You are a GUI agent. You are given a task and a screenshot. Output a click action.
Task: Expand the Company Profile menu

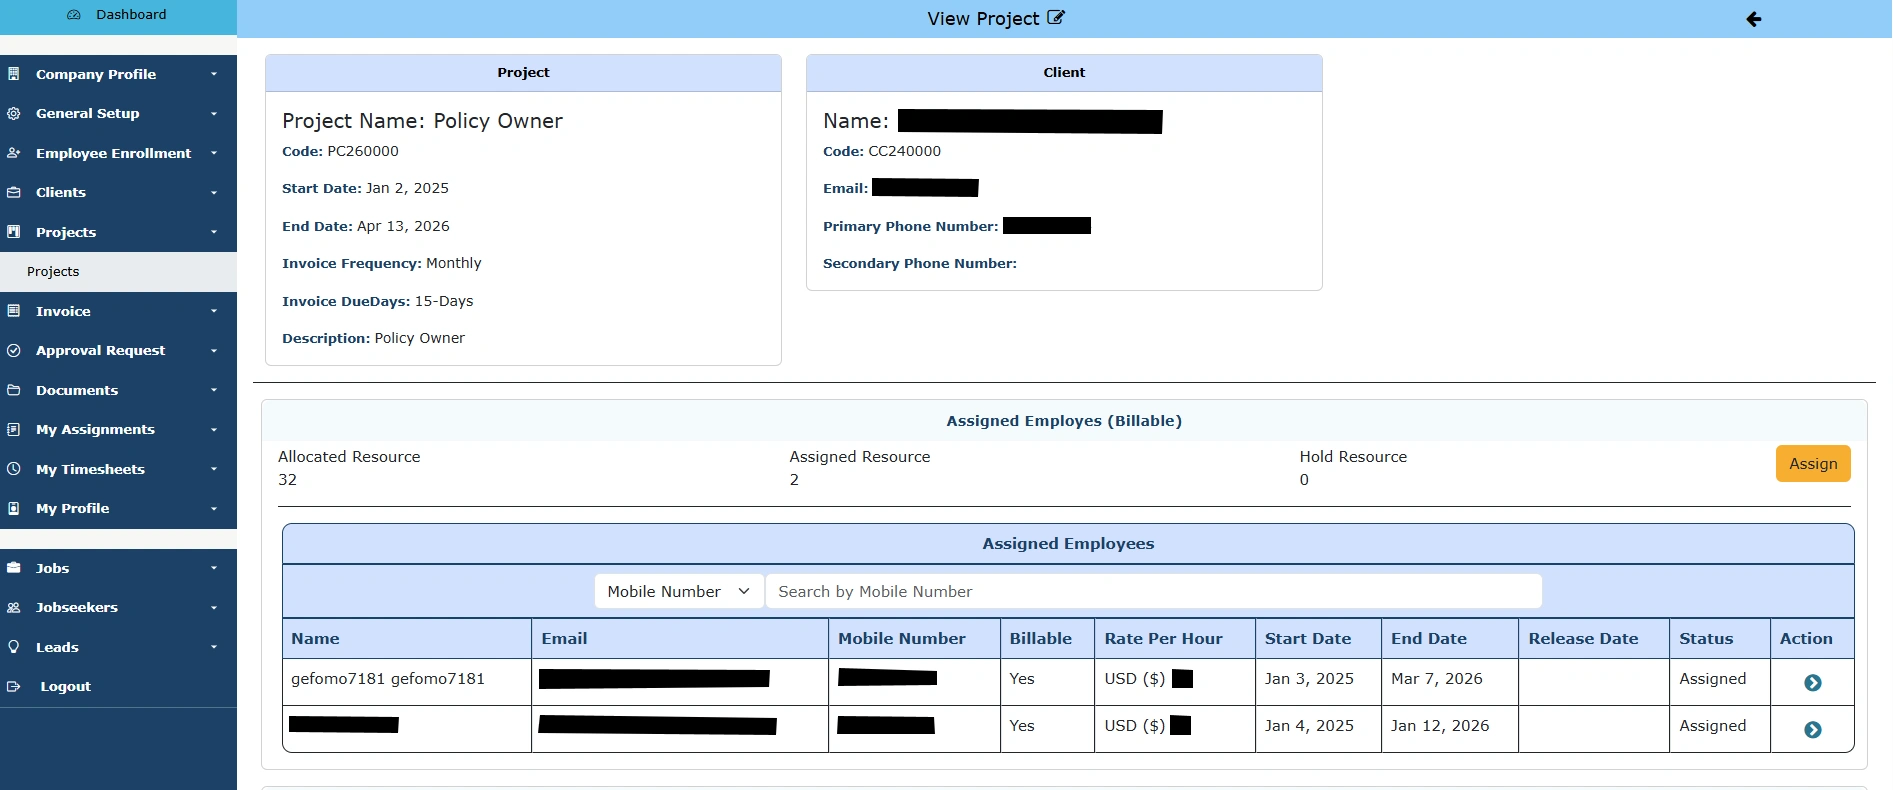tap(110, 74)
